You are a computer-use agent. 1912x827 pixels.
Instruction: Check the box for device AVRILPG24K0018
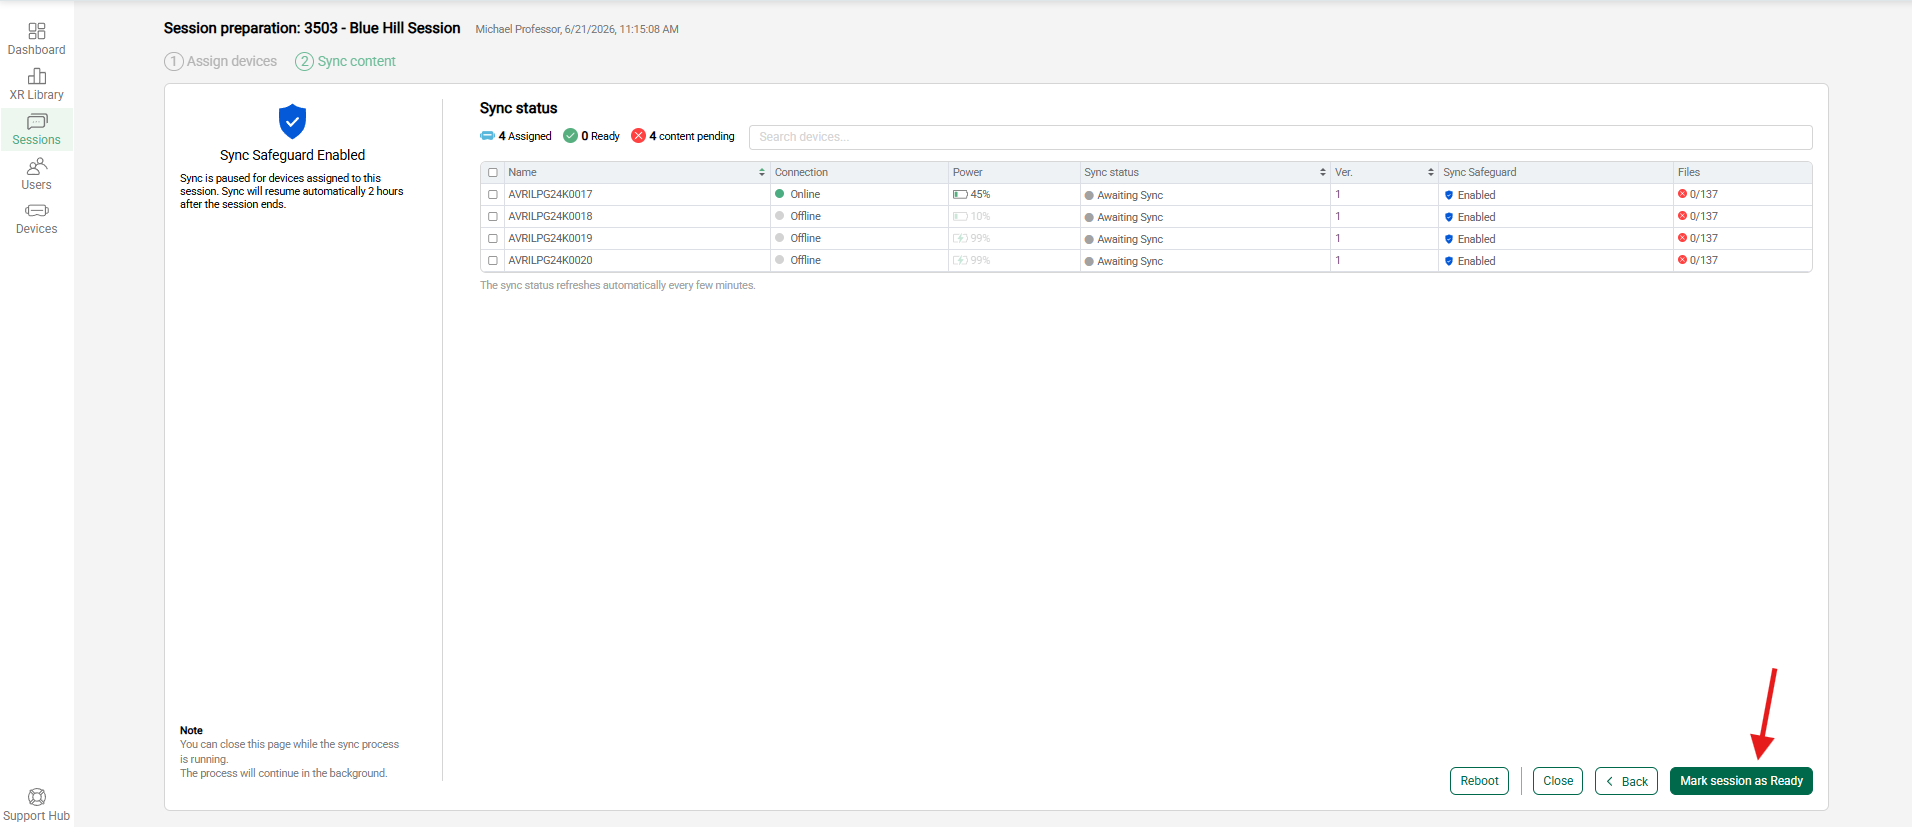click(493, 217)
